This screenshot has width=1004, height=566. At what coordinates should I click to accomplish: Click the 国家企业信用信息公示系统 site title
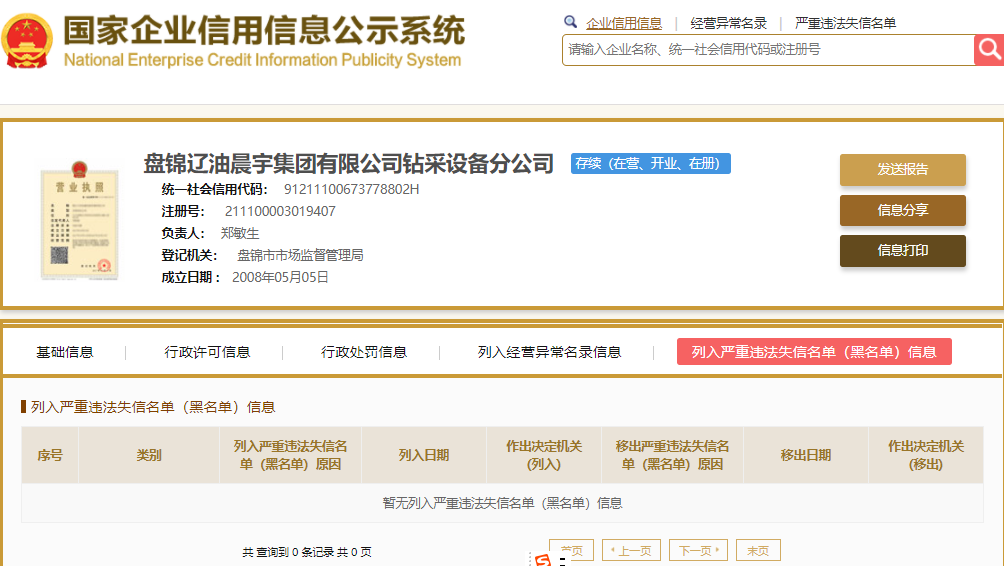coord(264,31)
